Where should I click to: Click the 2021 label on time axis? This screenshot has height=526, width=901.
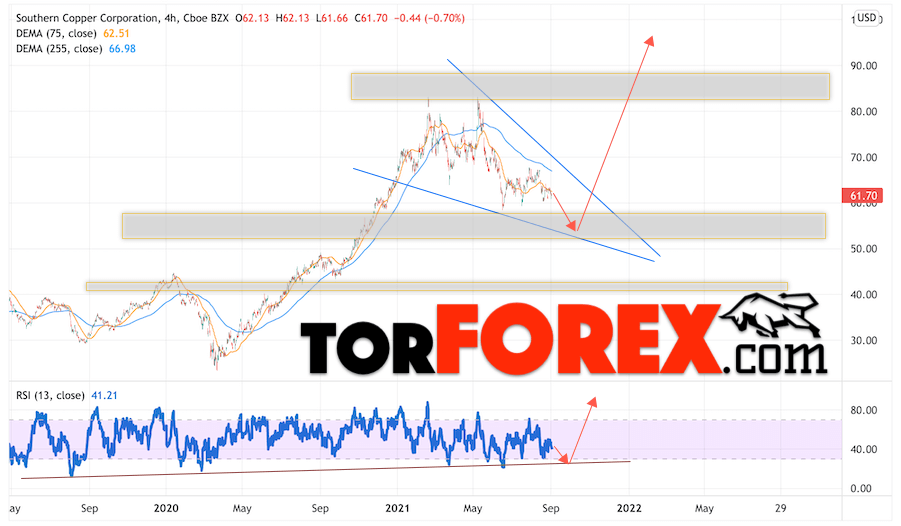397,509
